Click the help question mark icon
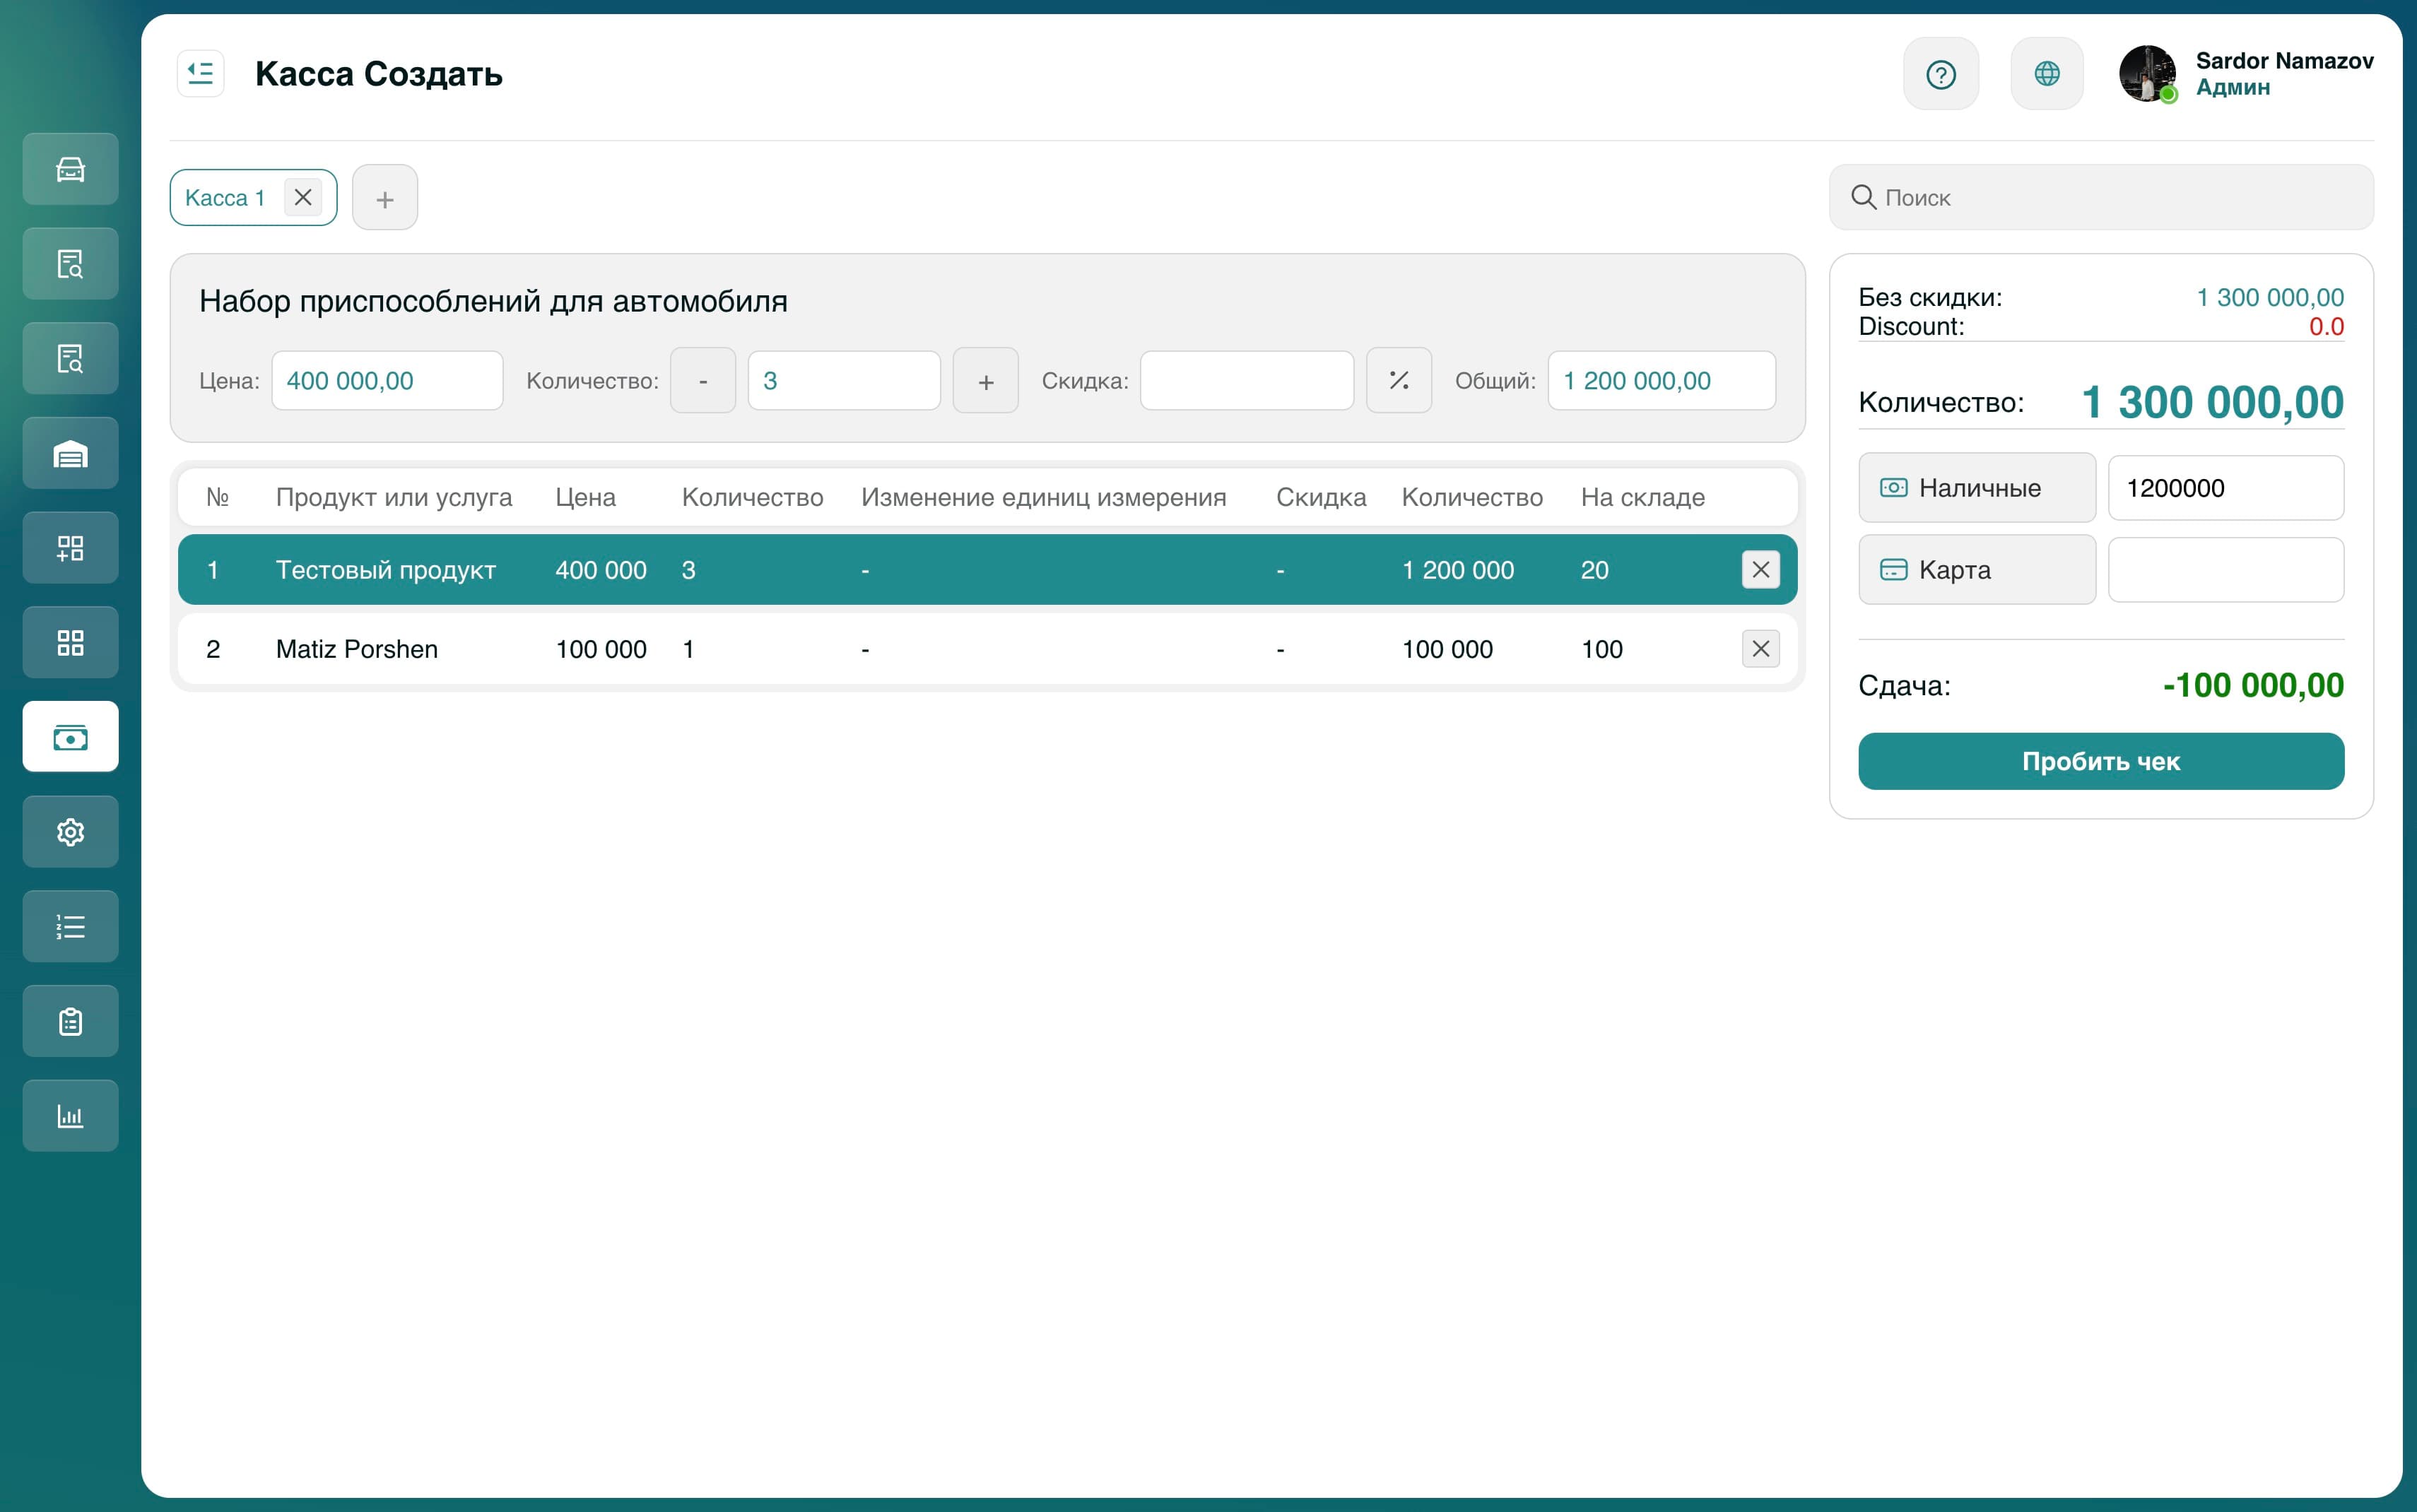 1940,74
